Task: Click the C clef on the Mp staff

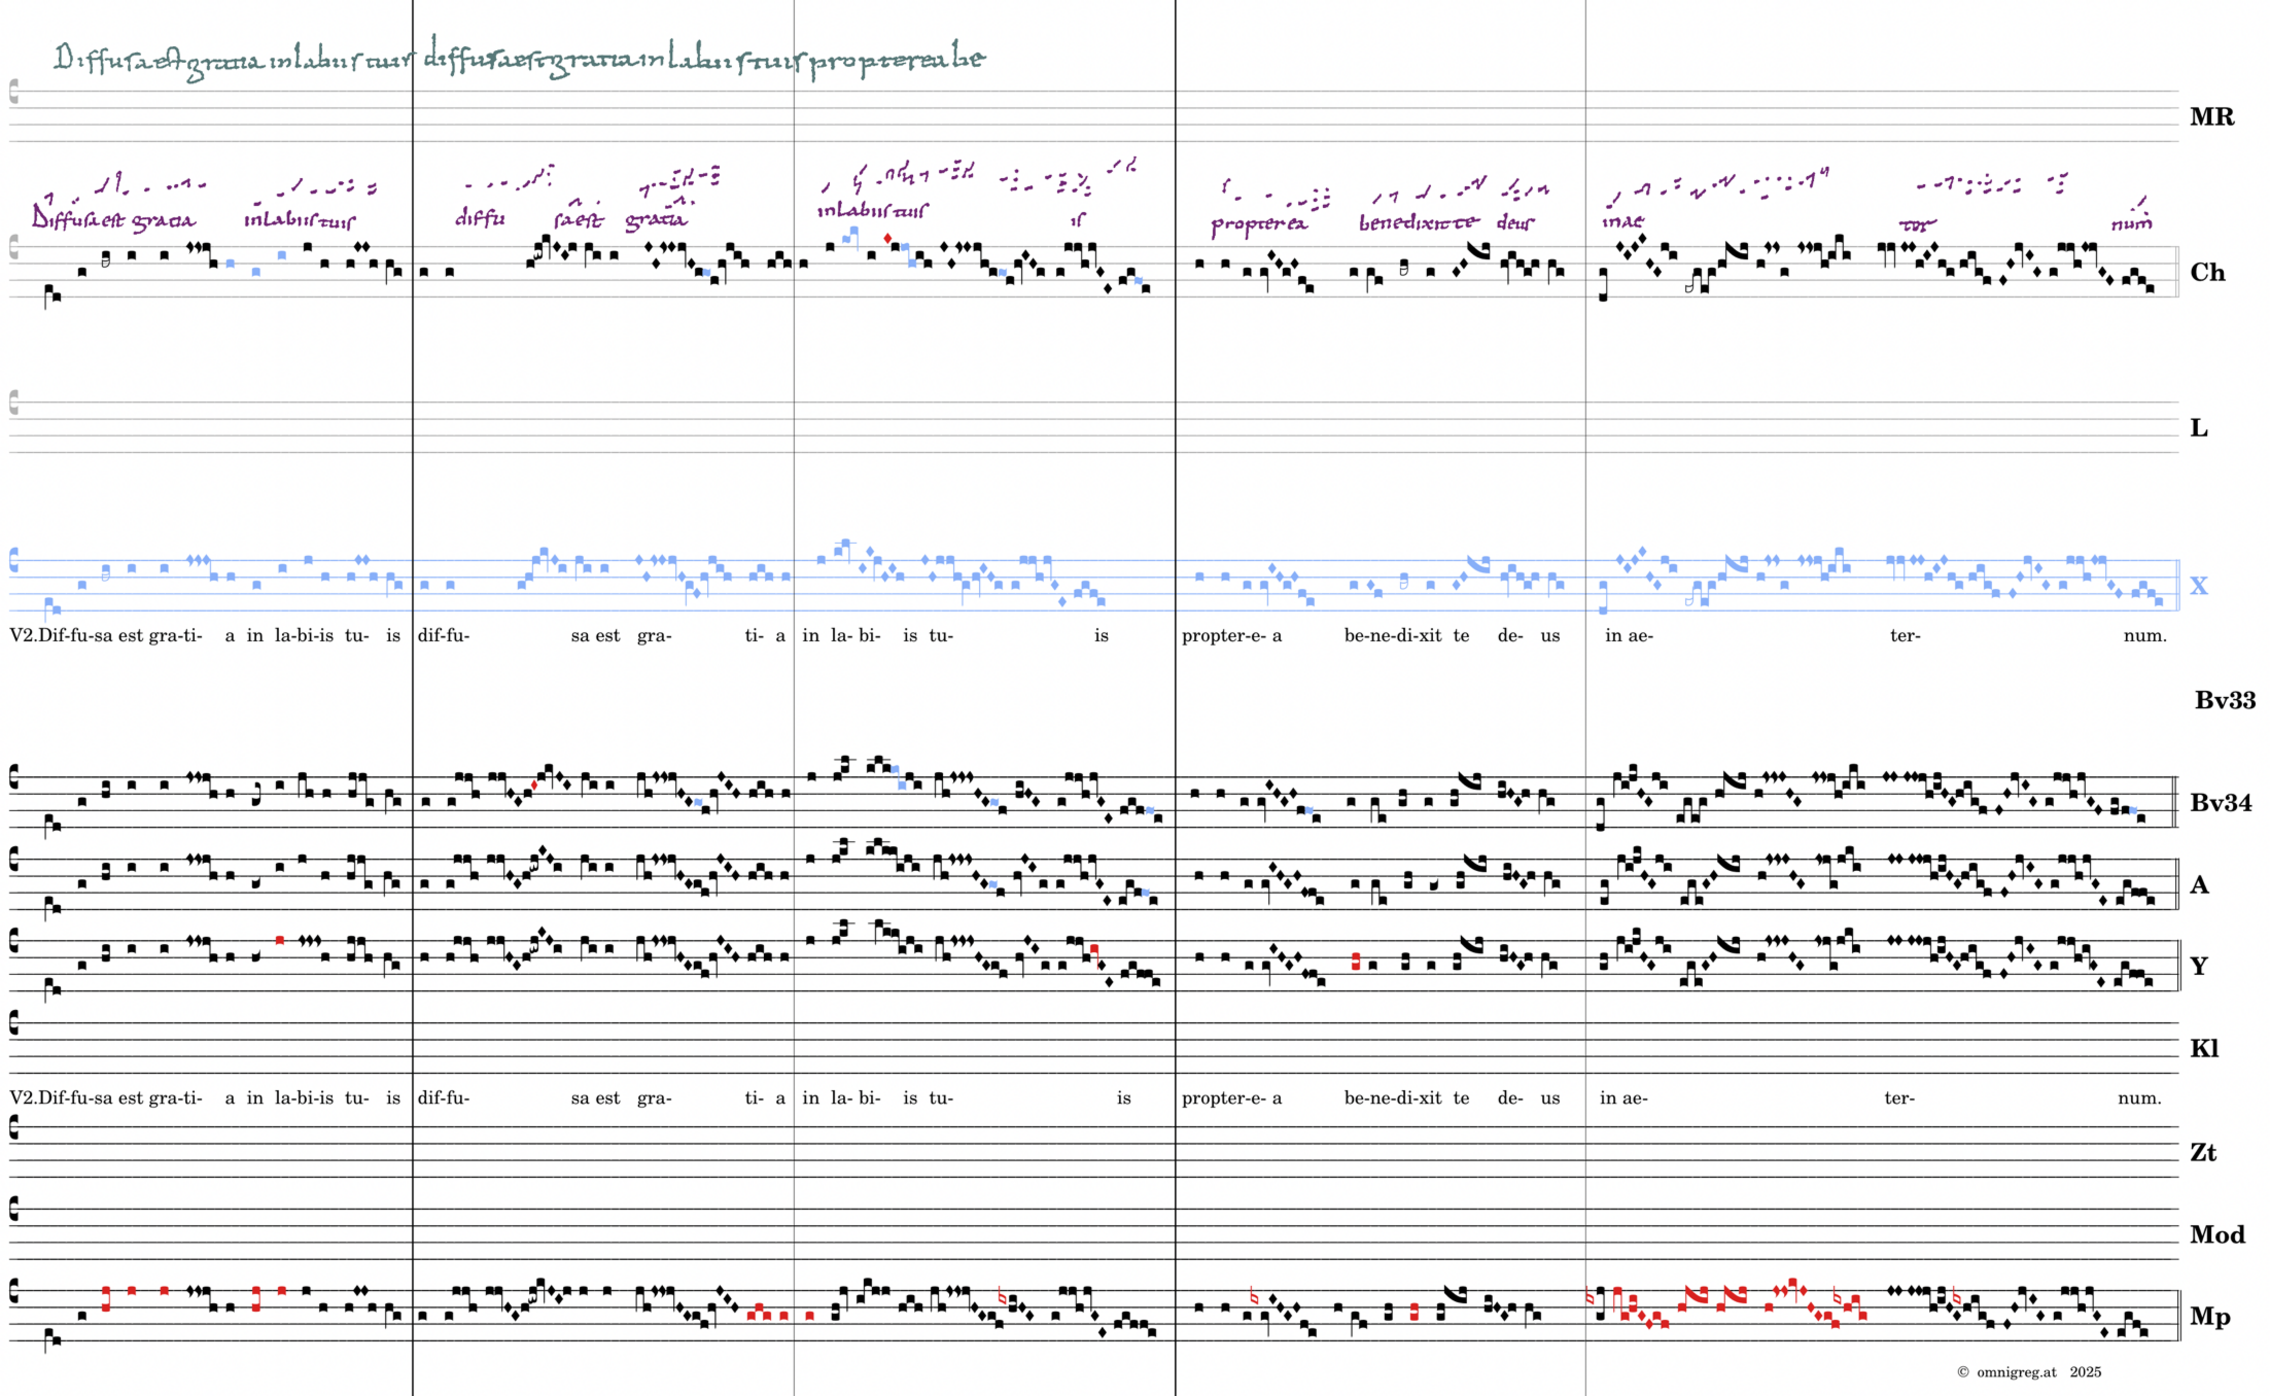Action: (14, 1292)
